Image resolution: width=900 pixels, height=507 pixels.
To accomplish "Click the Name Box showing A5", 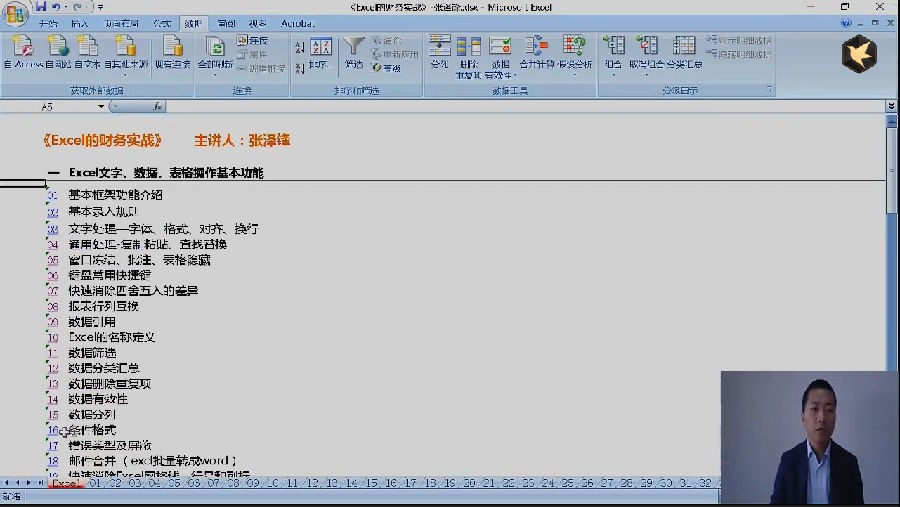I will point(49,107).
